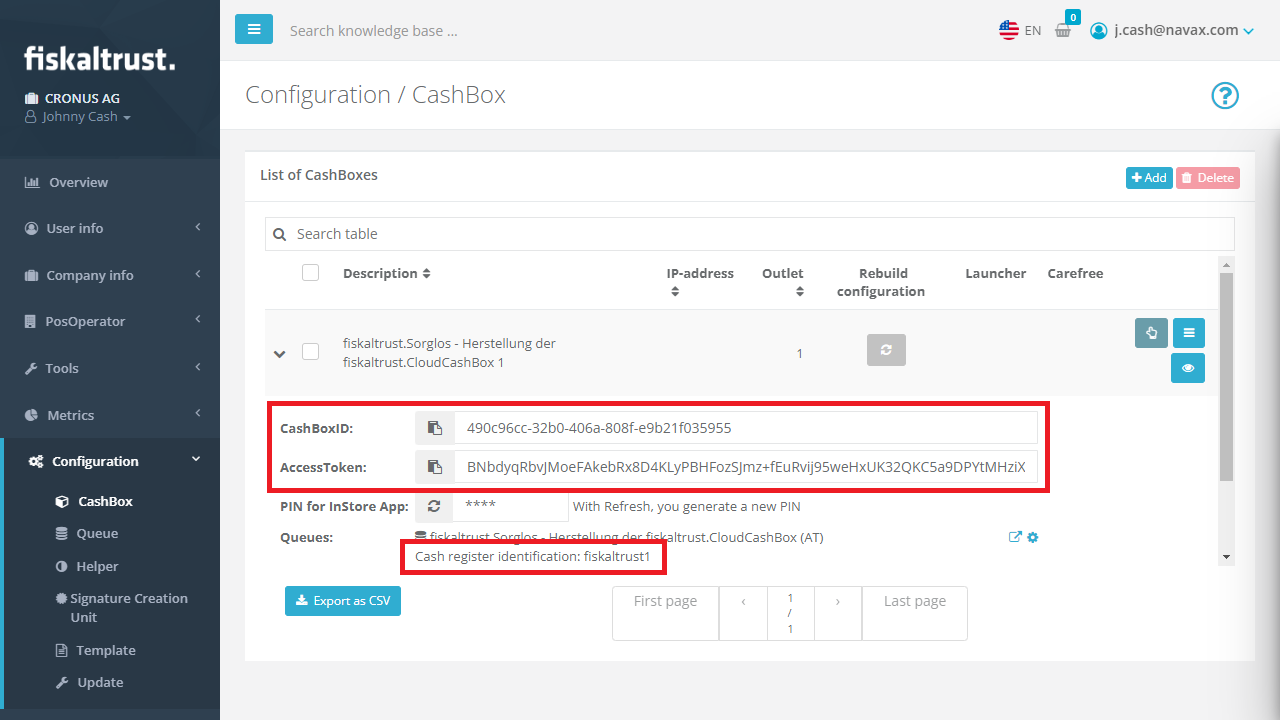Copy the CashBoxID to clipboard
The image size is (1280, 720).
click(x=434, y=428)
